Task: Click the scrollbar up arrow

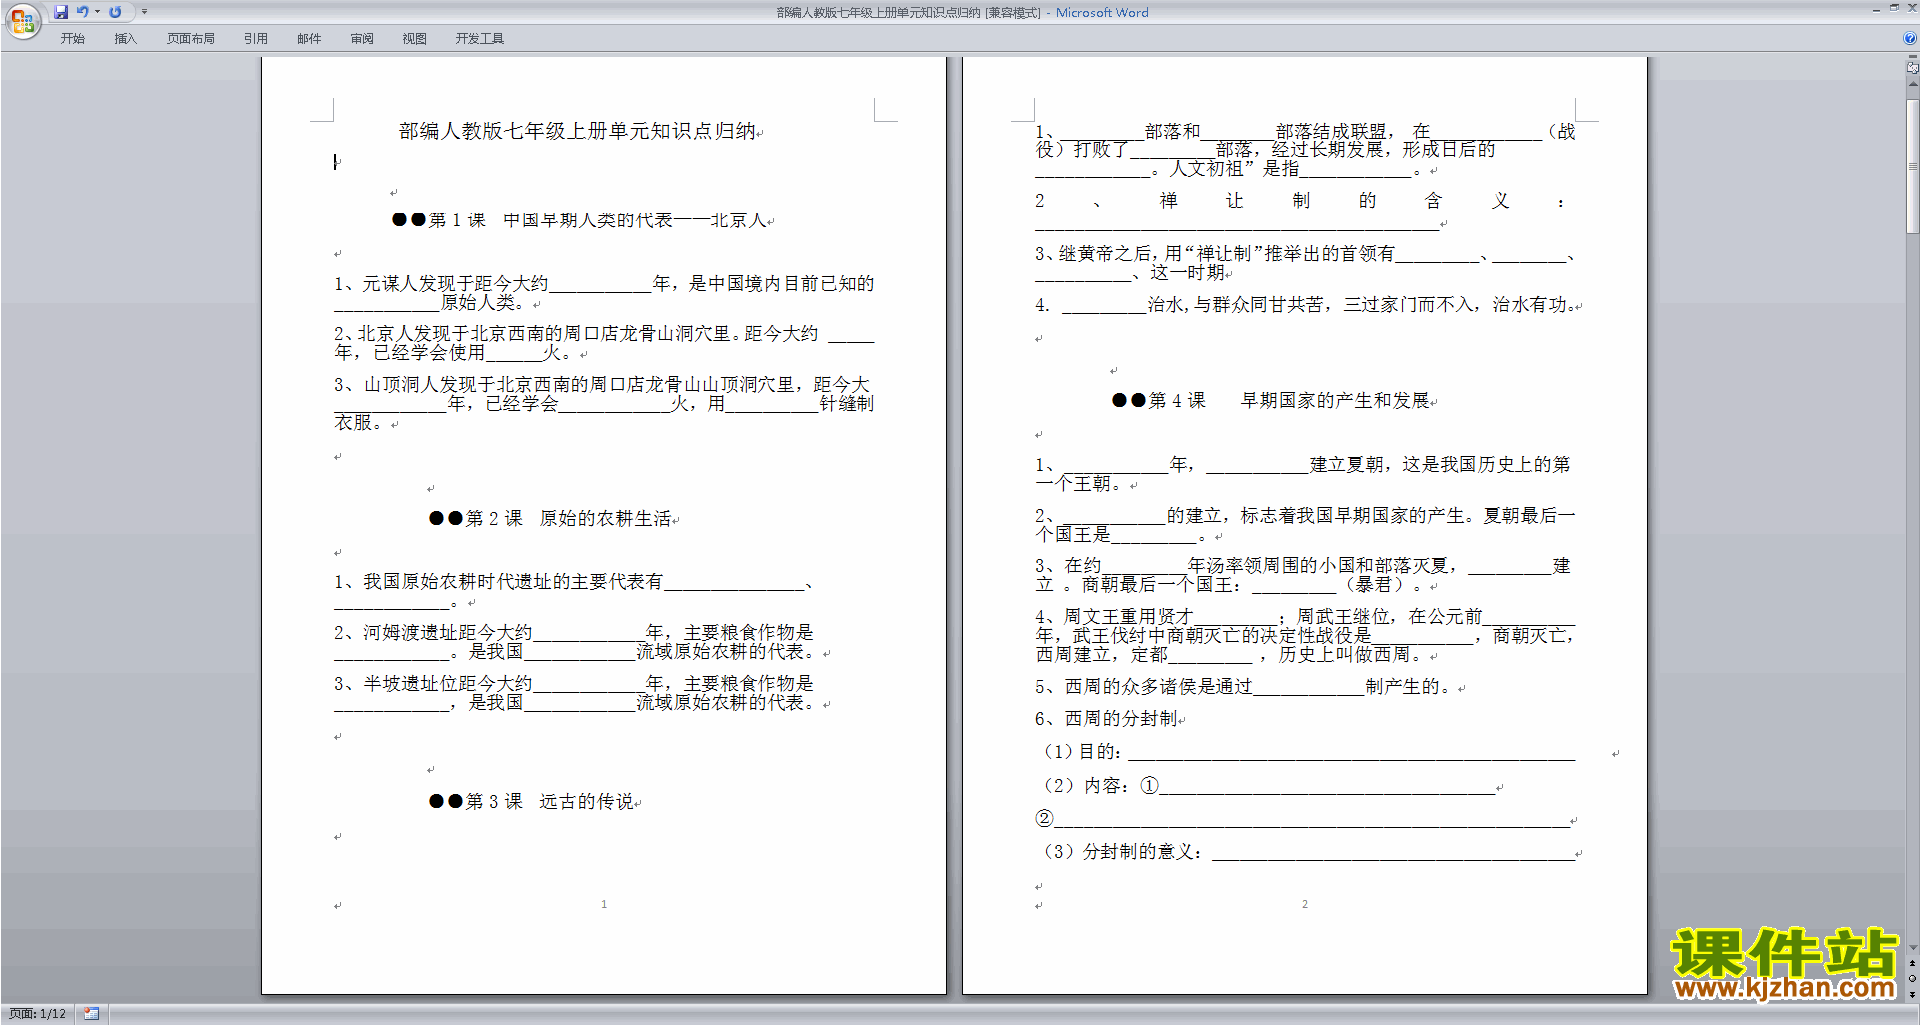Action: [x=1913, y=84]
